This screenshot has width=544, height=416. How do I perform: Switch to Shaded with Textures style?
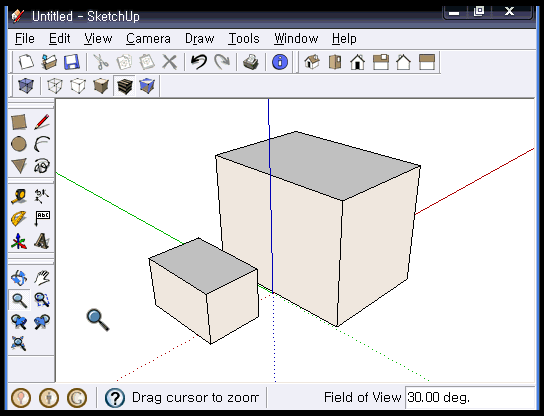(x=125, y=86)
